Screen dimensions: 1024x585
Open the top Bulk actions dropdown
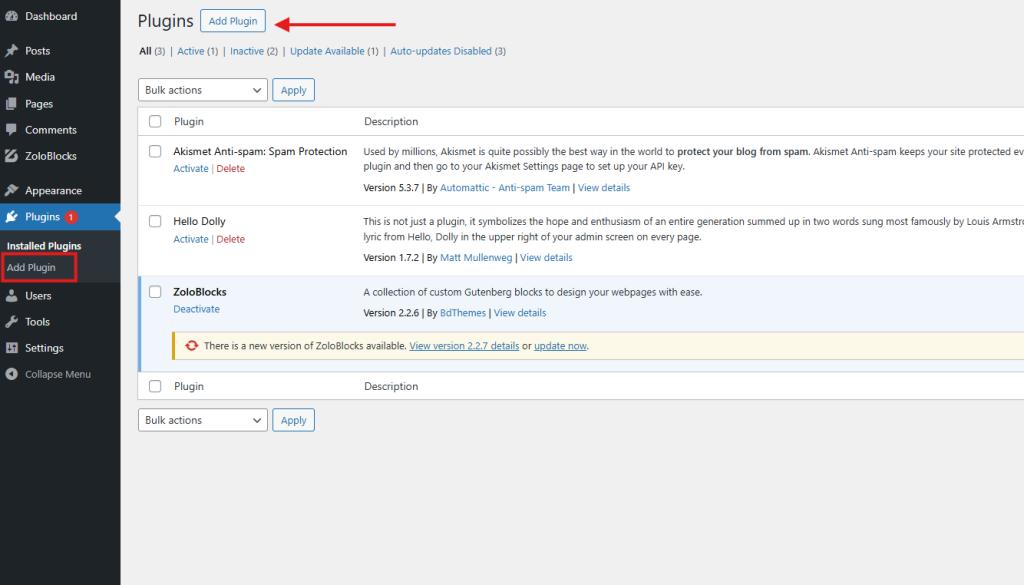point(202,90)
